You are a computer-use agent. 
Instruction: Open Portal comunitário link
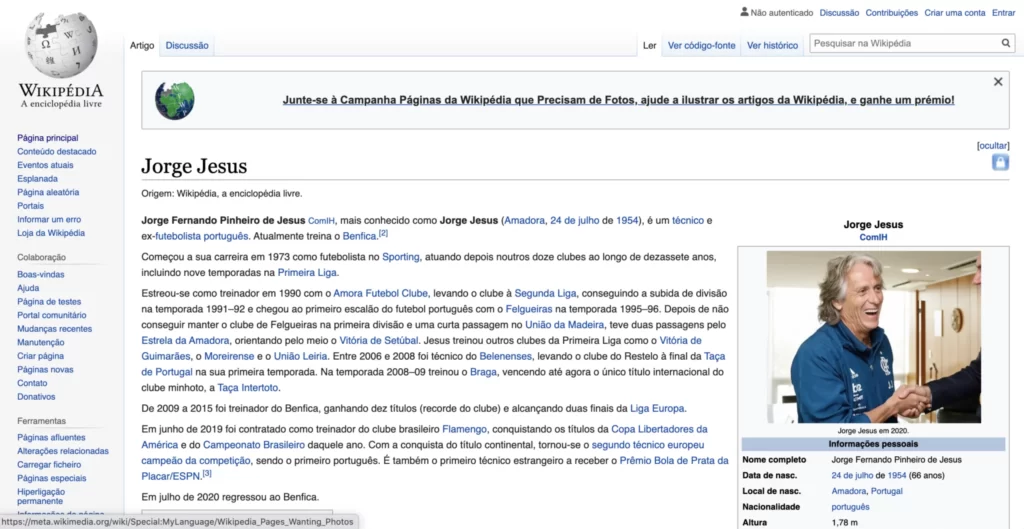tap(52, 315)
